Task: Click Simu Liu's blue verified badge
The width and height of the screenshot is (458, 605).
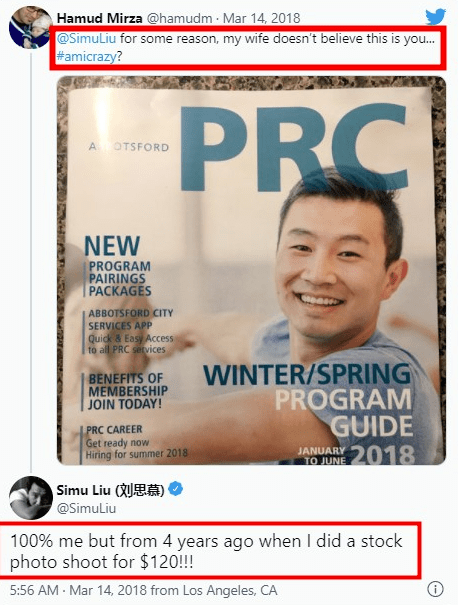Action: tap(176, 489)
